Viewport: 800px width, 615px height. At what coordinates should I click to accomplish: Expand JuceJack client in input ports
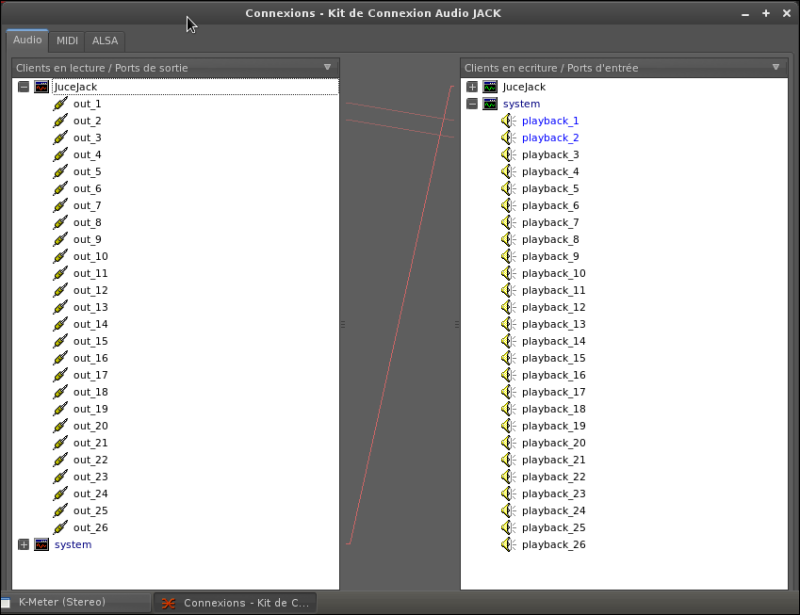[472, 87]
